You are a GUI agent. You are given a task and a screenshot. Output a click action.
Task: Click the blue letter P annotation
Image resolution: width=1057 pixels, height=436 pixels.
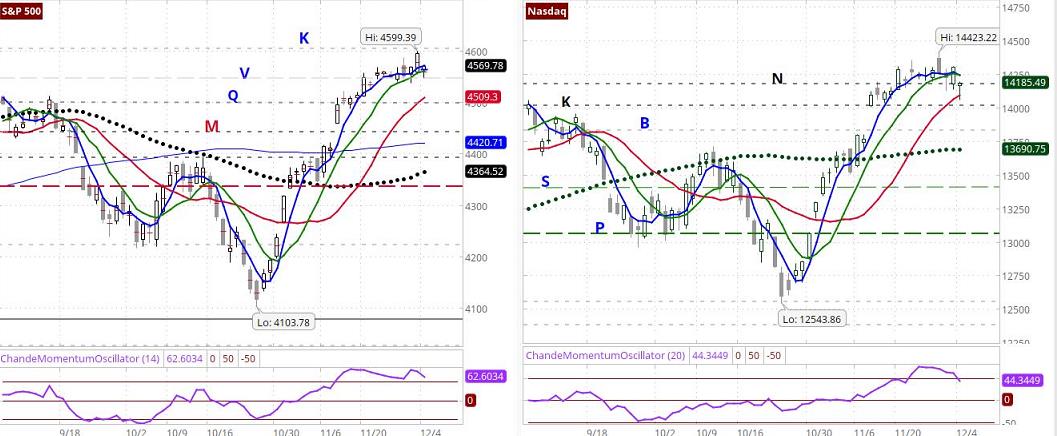(x=600, y=228)
